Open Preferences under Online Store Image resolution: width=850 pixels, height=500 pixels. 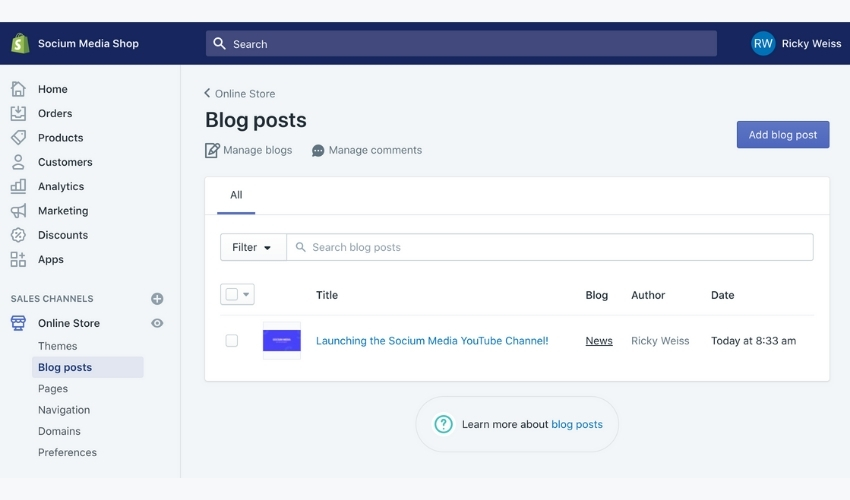click(x=67, y=452)
